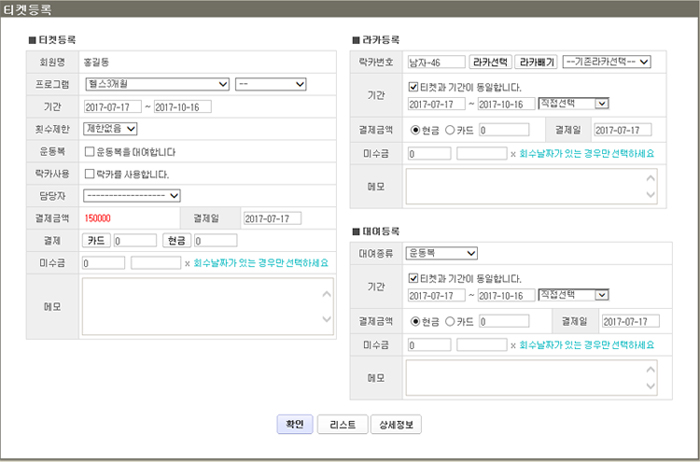
Task: Open the 기존락카선택 dropdown
Action: tap(607, 62)
